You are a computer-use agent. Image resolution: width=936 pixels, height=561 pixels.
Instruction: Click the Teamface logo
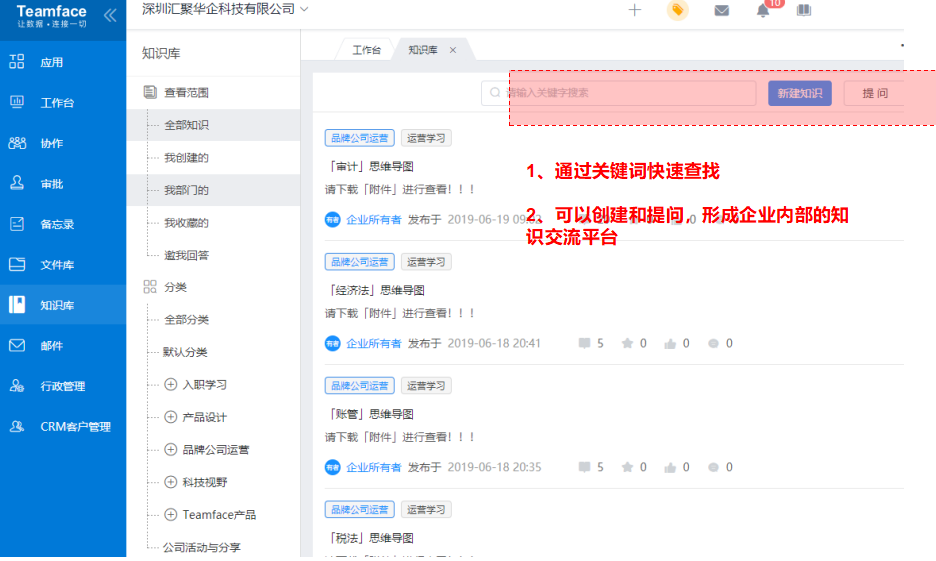pyautogui.click(x=51, y=16)
